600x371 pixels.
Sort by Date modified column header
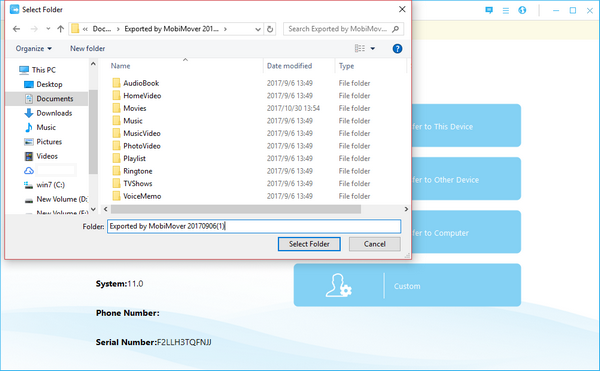pyautogui.click(x=289, y=66)
